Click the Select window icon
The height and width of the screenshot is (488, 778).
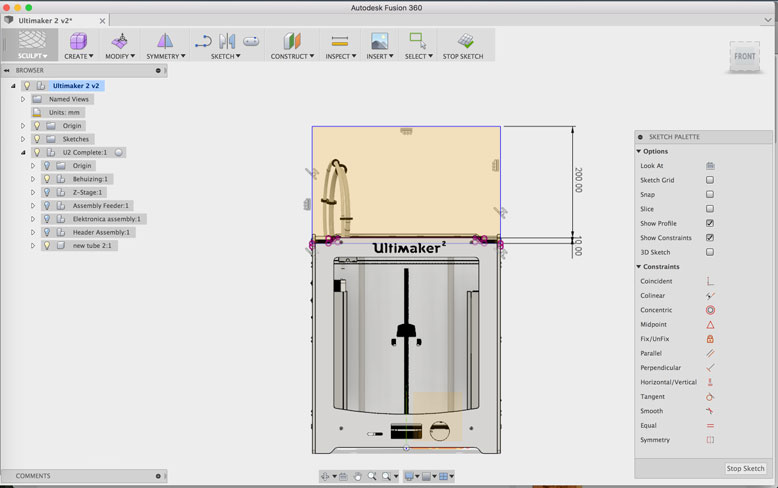point(418,41)
